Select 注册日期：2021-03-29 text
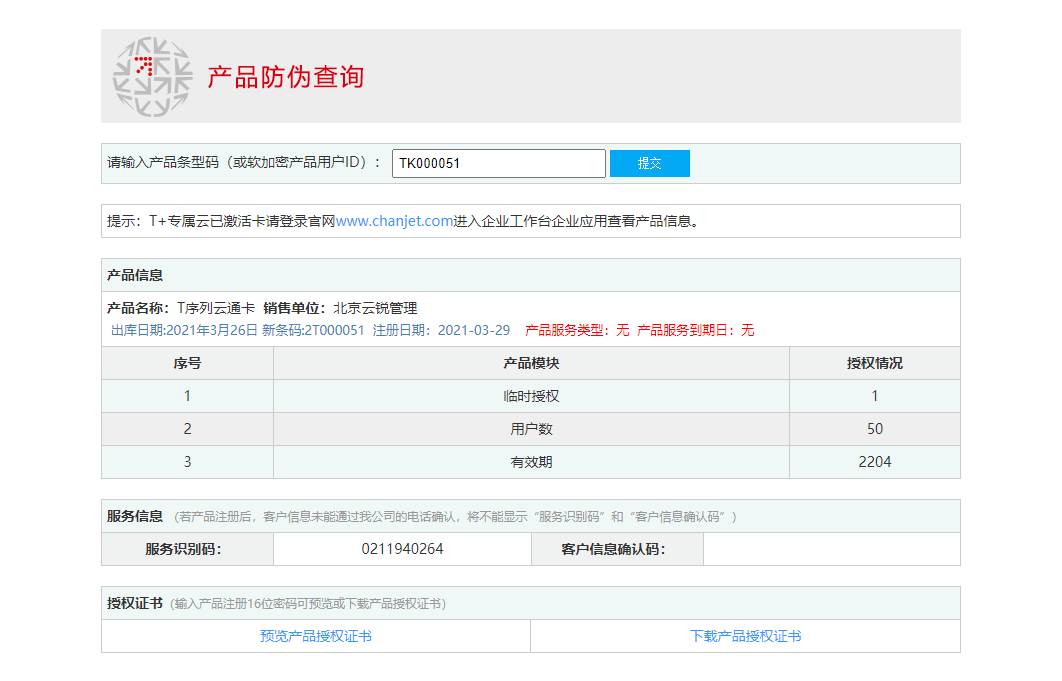1062x681 pixels. [441, 330]
